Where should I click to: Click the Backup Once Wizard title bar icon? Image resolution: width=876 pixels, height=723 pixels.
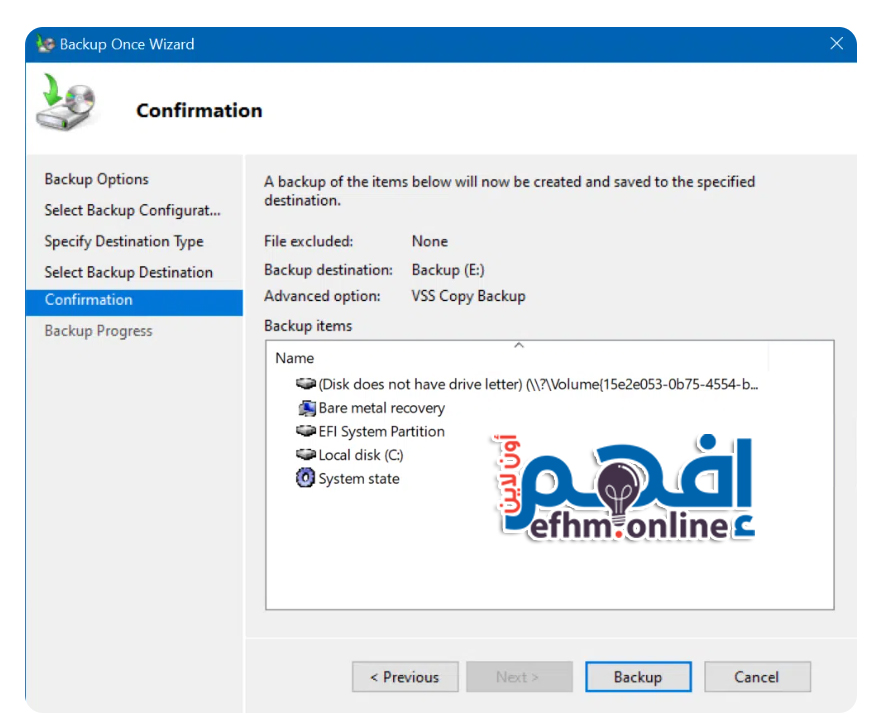point(45,44)
